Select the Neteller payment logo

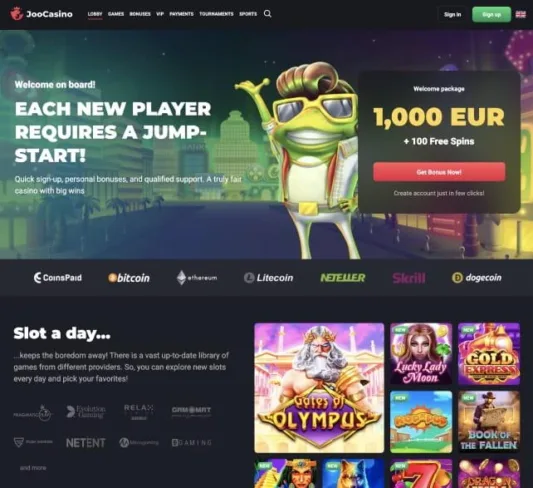tap(343, 278)
